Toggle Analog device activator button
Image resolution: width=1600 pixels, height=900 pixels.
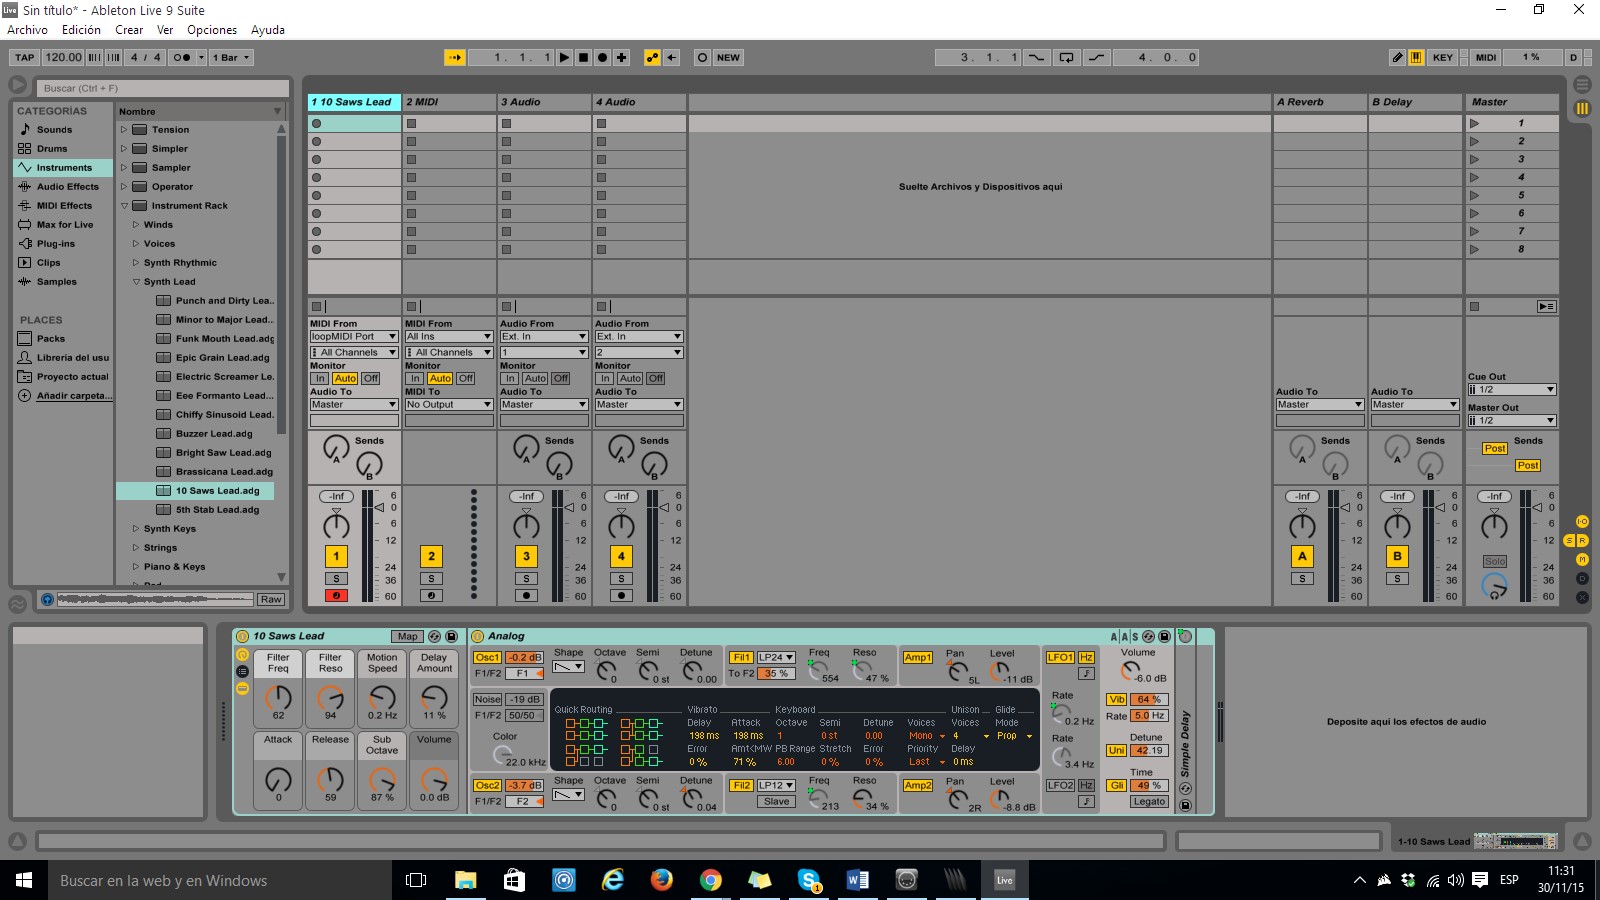(x=477, y=636)
